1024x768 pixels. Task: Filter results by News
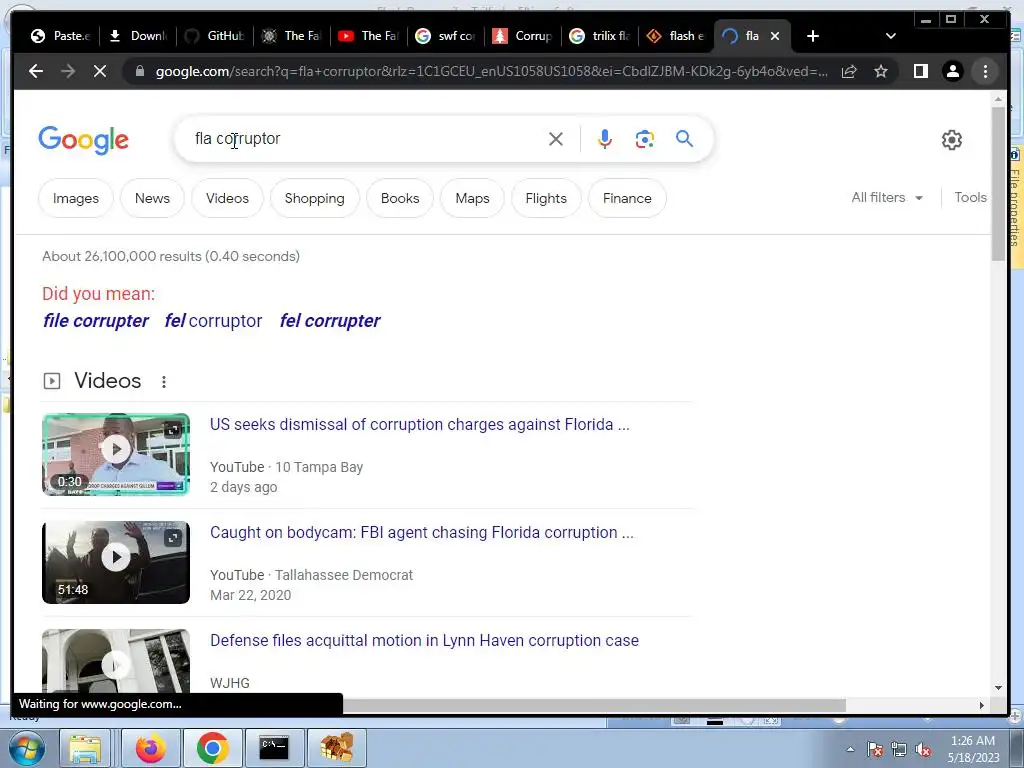[152, 199]
